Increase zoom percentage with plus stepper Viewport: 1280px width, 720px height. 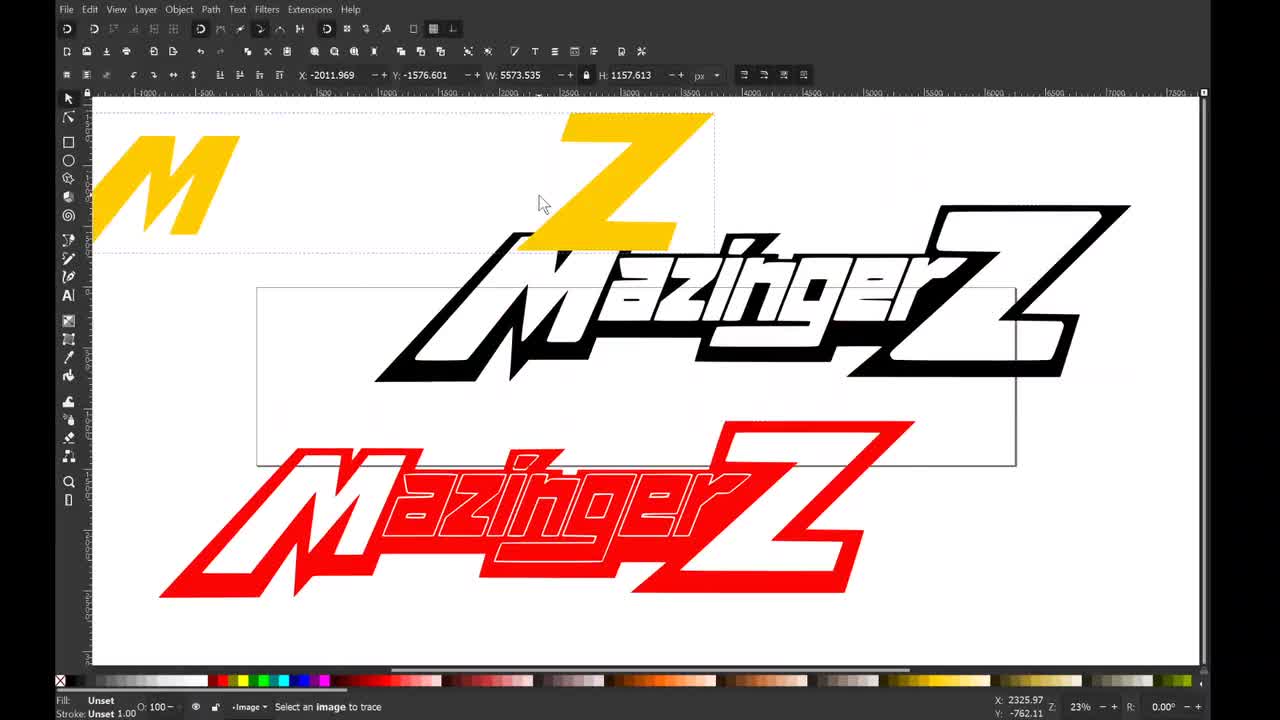tap(1114, 707)
